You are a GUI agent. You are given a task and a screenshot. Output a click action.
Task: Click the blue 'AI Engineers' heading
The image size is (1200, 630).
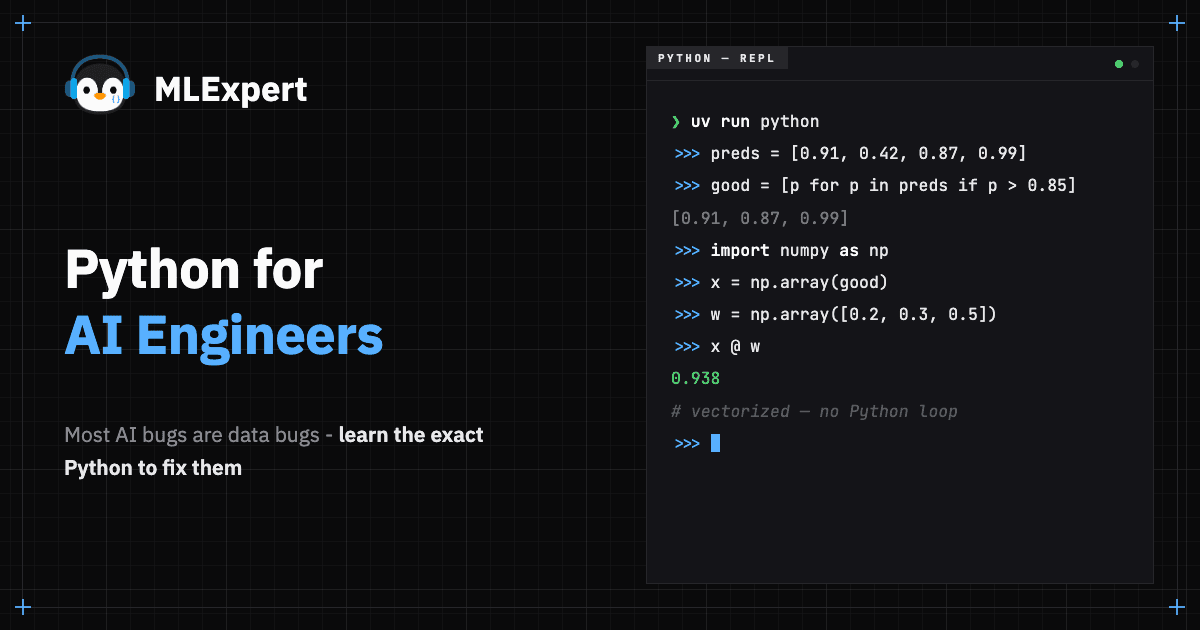(x=224, y=336)
